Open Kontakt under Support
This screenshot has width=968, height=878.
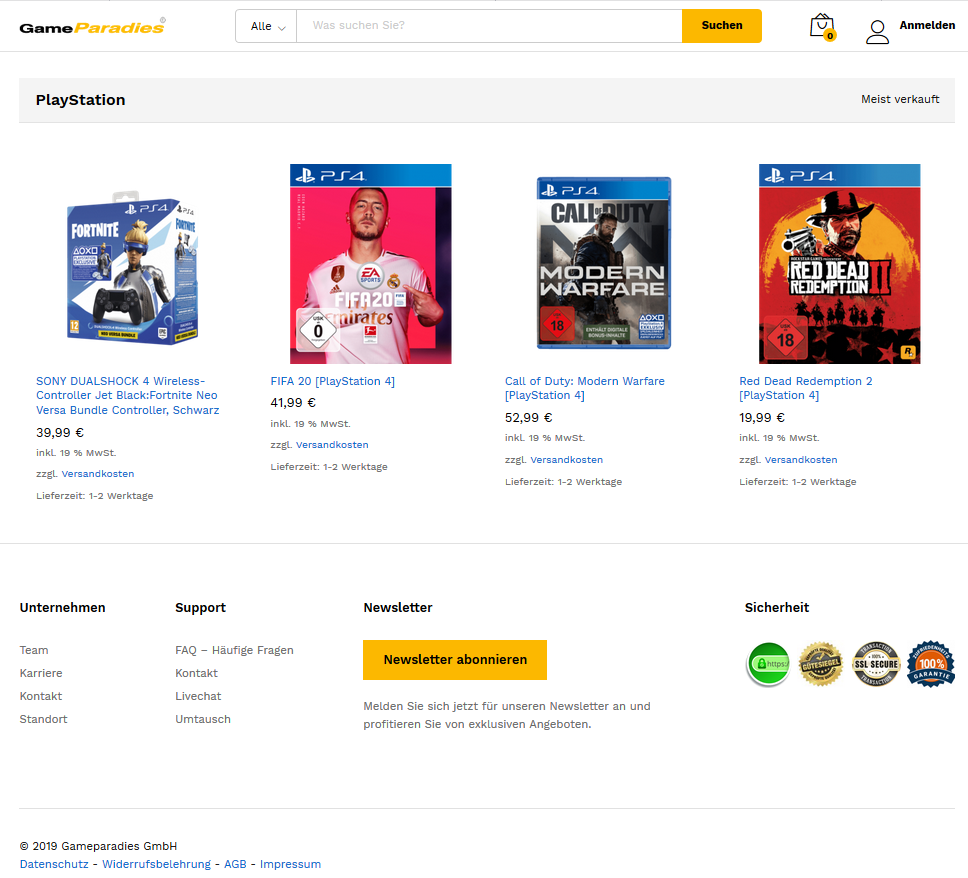(196, 673)
